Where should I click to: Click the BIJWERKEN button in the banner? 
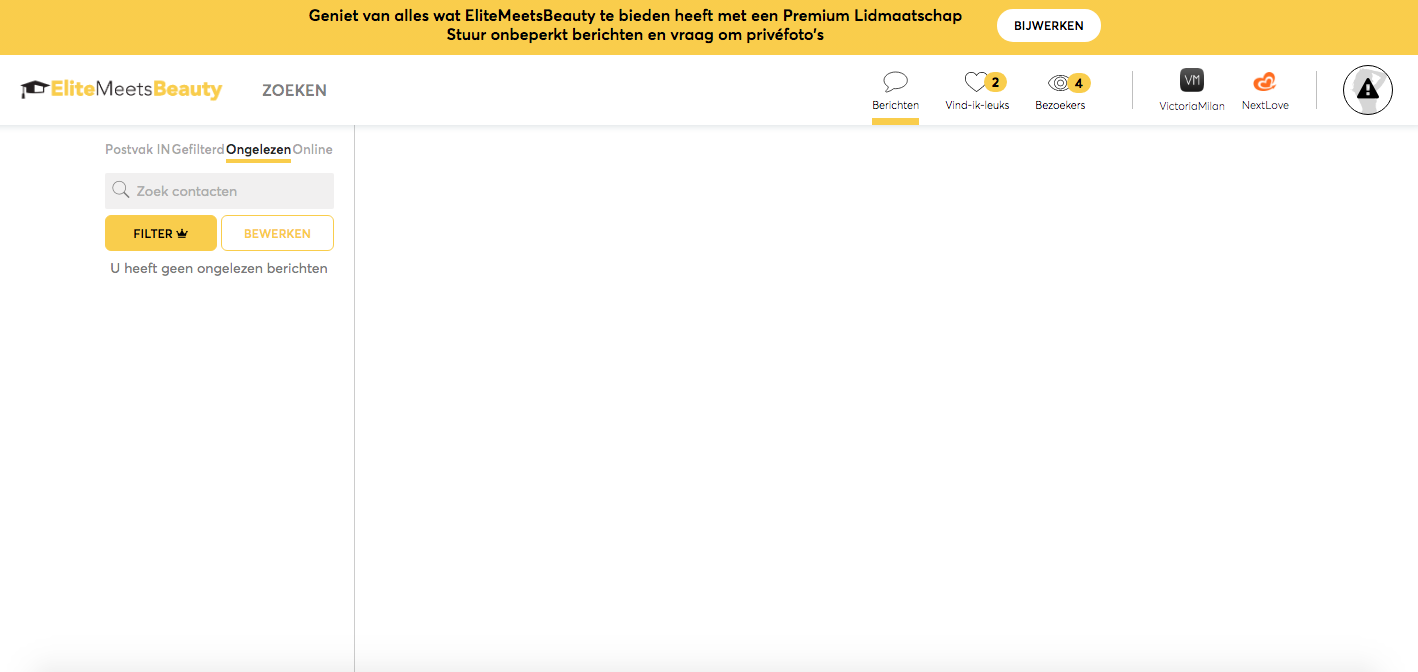pyautogui.click(x=1049, y=26)
